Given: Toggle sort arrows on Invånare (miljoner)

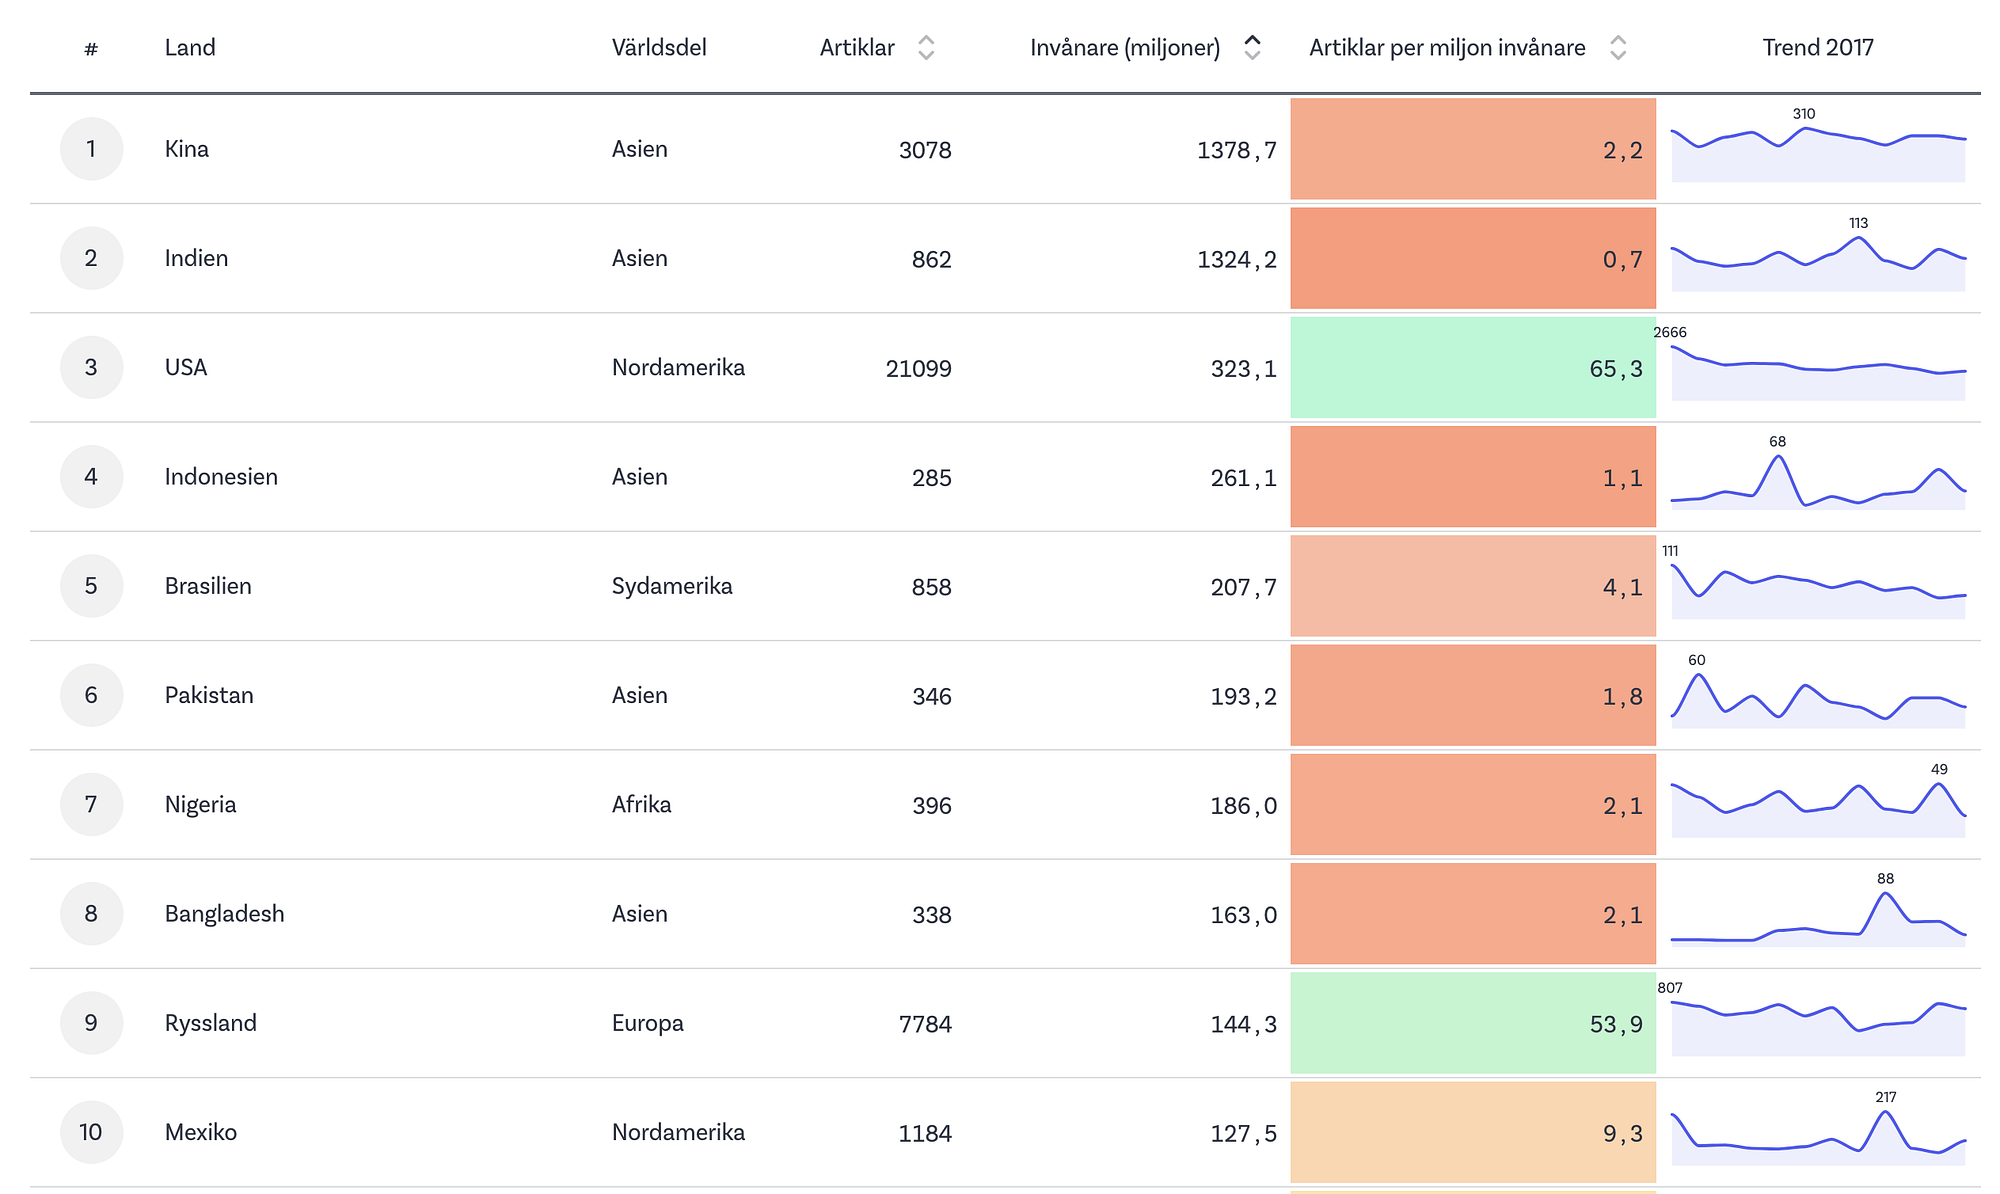Looking at the screenshot, I should (x=1252, y=48).
